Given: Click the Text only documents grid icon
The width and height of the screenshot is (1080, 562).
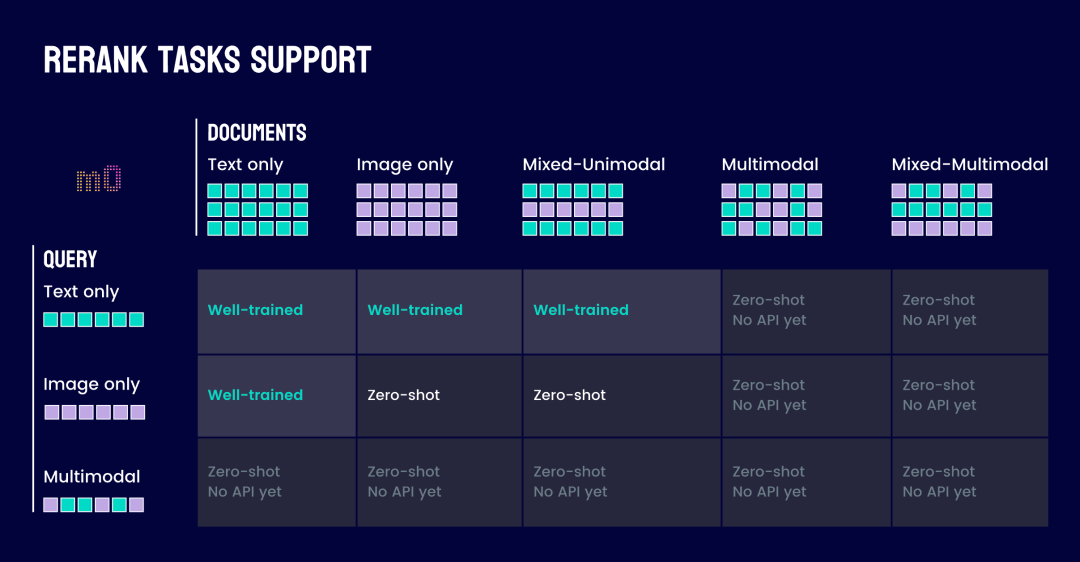Looking at the screenshot, I should pos(258,209).
